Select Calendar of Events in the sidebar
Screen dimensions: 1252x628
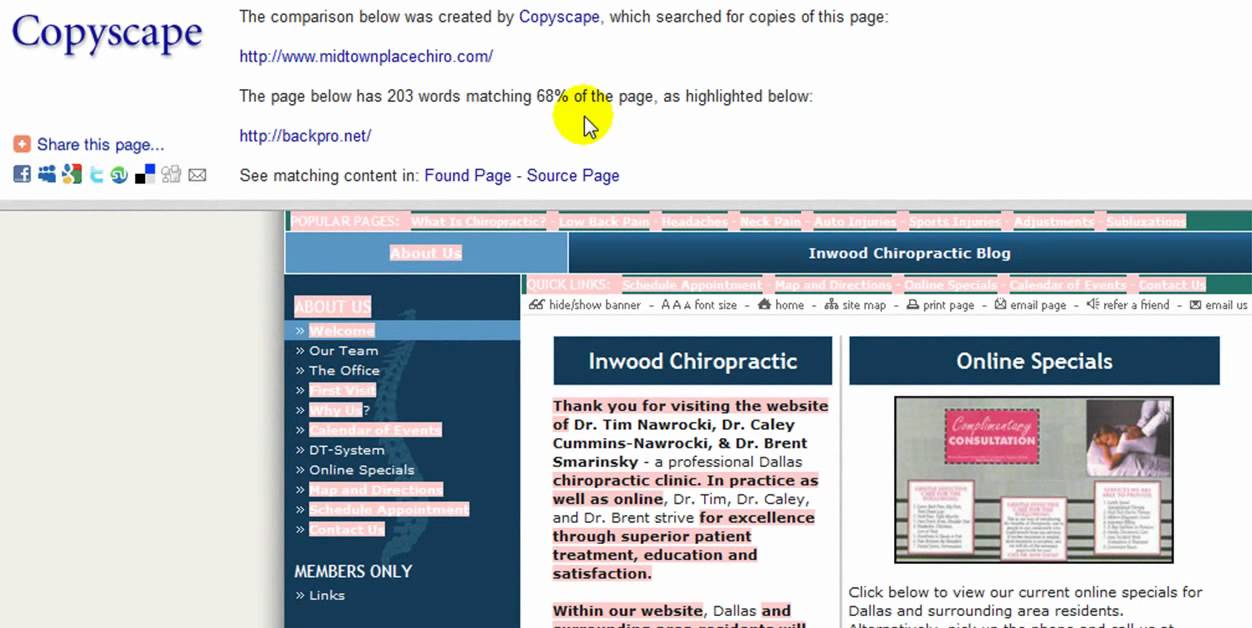(374, 430)
